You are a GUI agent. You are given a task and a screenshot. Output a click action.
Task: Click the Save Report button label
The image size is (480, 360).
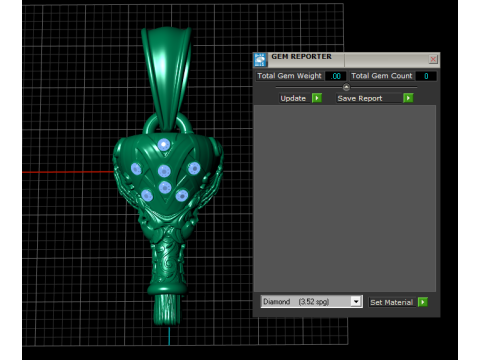click(369, 98)
